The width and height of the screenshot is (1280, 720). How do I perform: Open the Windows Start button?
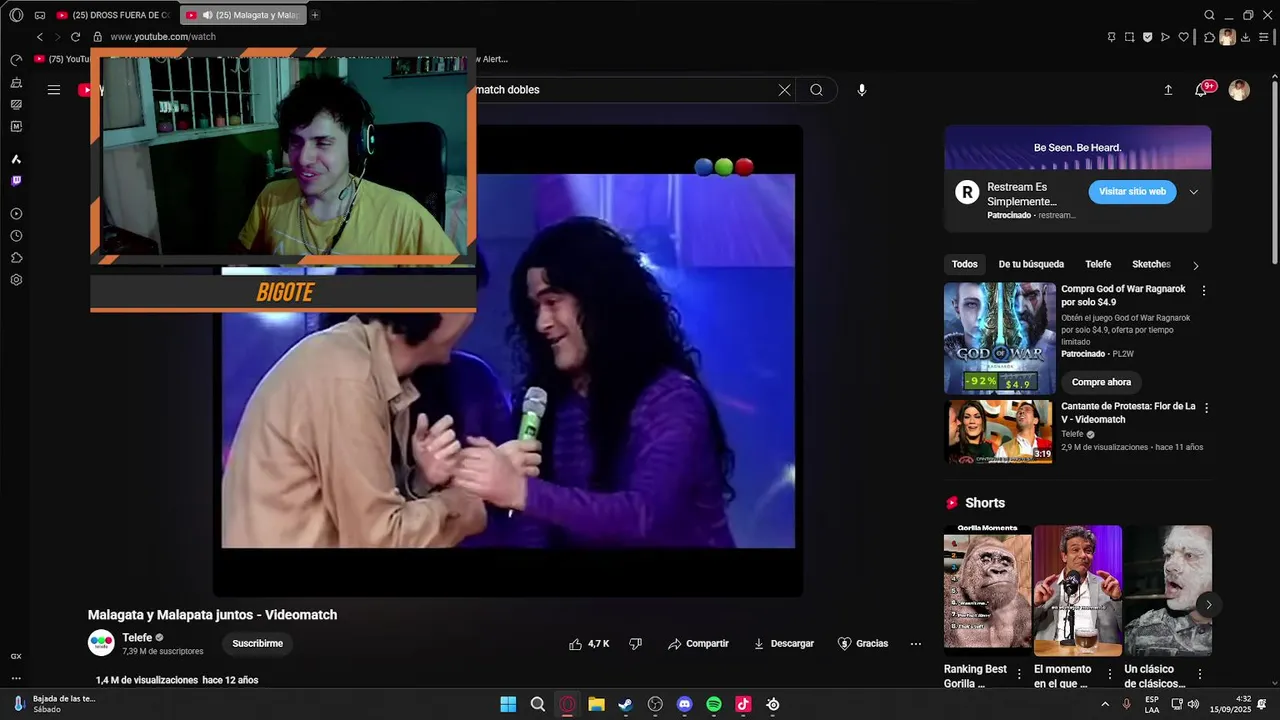coord(508,704)
